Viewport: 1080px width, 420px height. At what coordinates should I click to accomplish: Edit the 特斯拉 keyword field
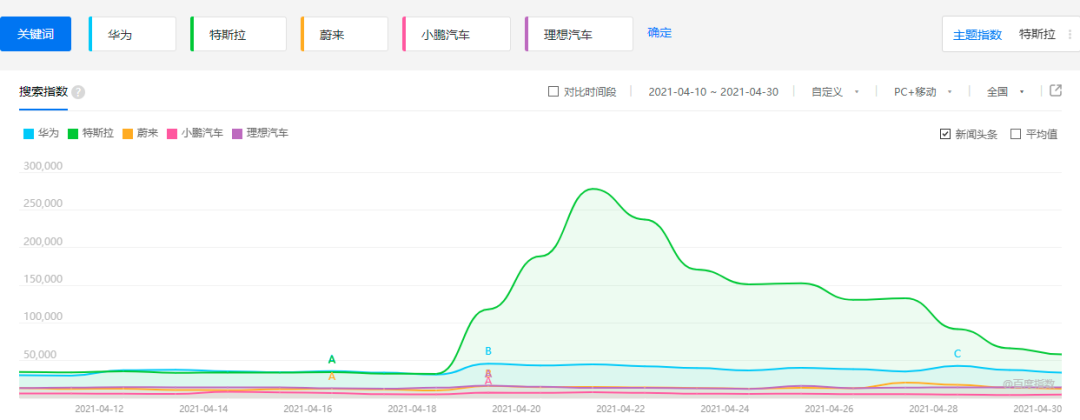click(238, 34)
